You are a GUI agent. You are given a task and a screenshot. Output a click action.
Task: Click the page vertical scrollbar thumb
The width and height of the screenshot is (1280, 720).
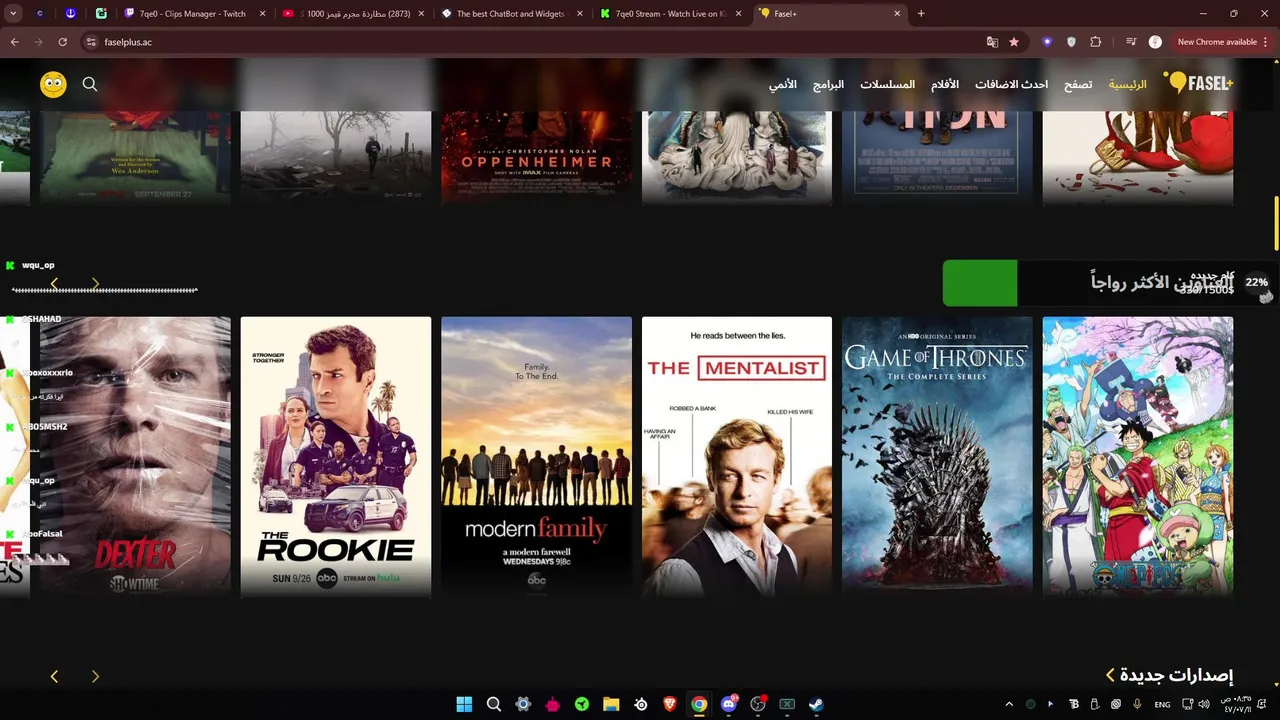click(x=1276, y=224)
